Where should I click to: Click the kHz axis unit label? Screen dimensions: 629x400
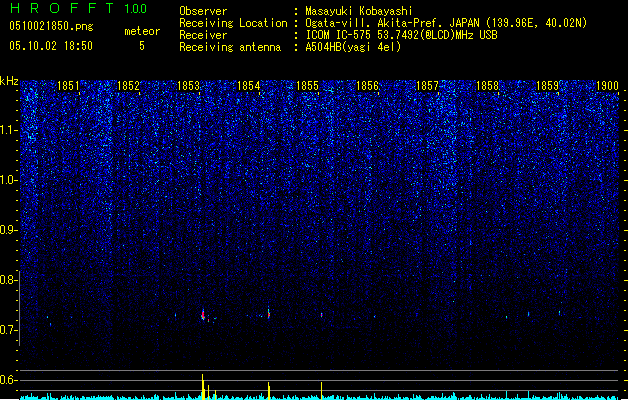pyautogui.click(x=9, y=81)
